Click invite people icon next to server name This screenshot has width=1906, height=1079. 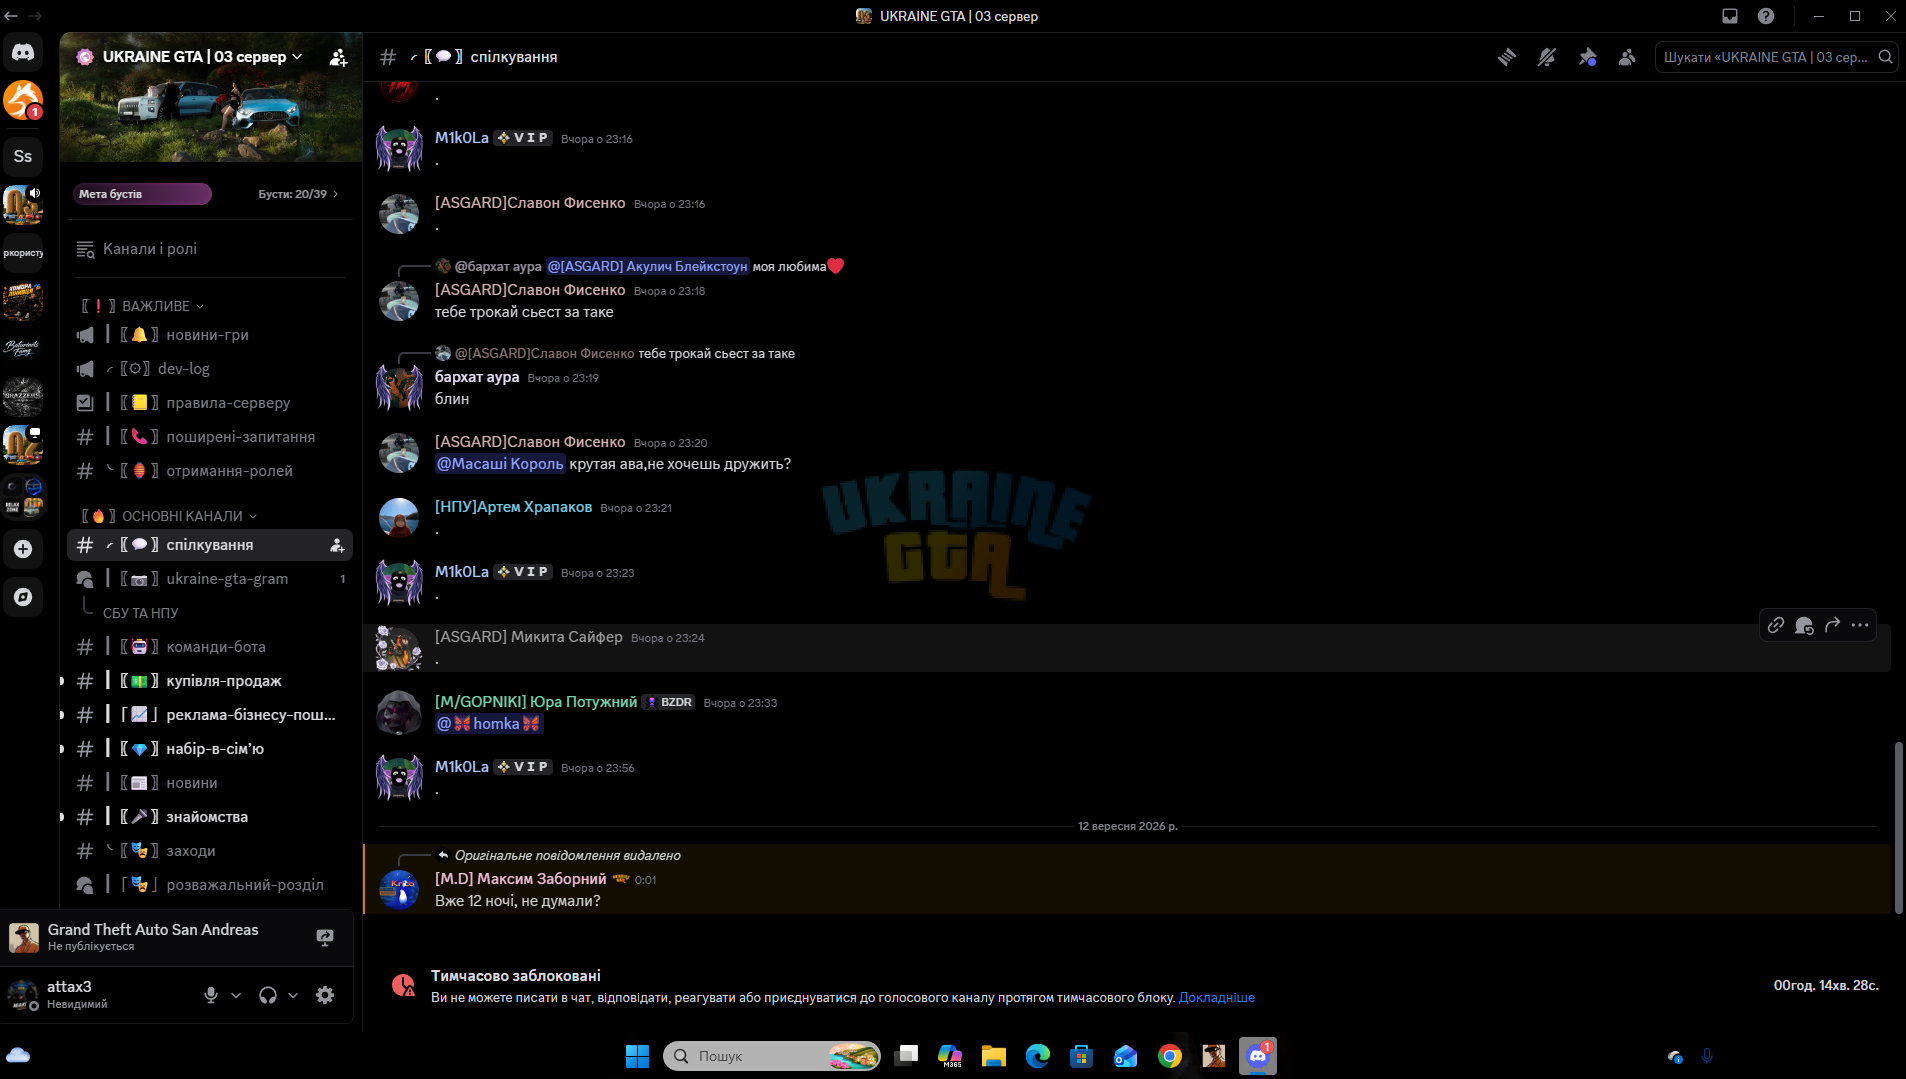(338, 57)
